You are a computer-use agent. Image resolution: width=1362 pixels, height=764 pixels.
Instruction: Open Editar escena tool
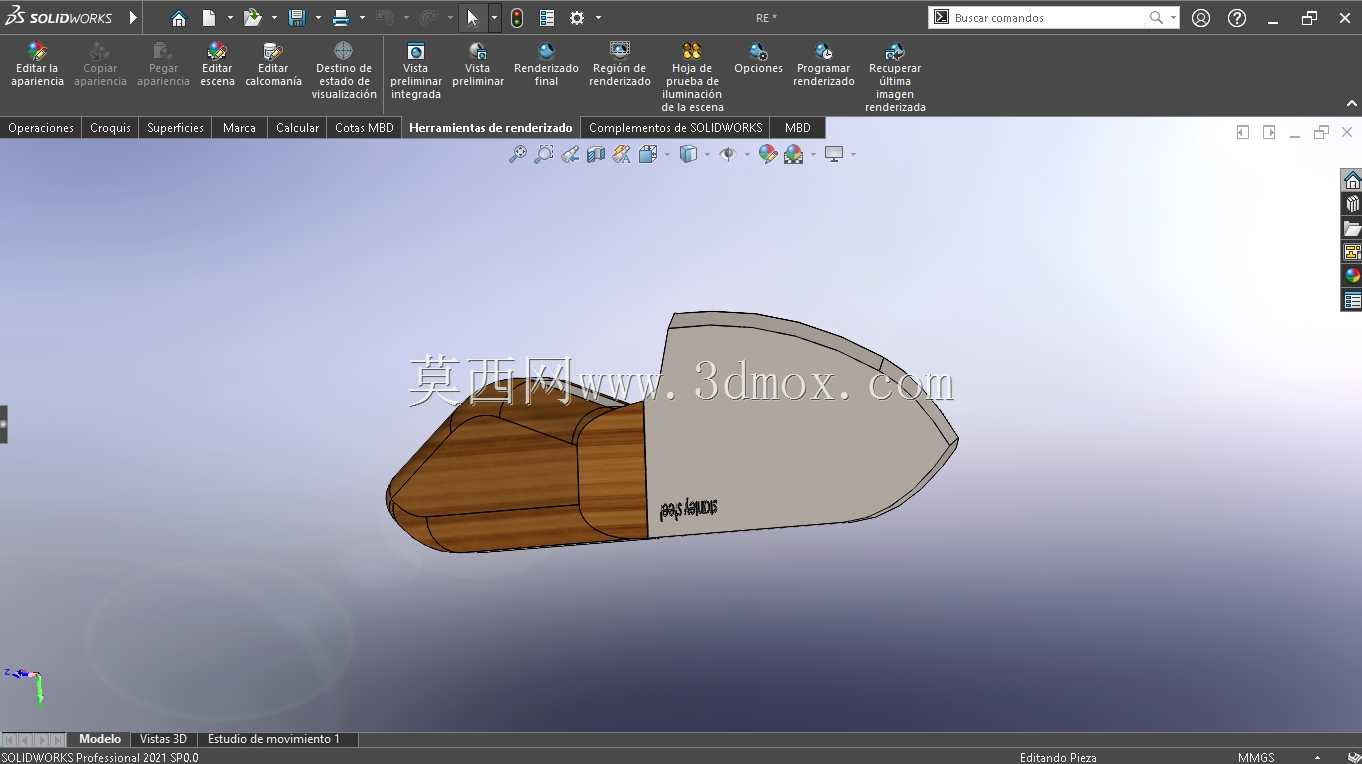click(x=217, y=65)
